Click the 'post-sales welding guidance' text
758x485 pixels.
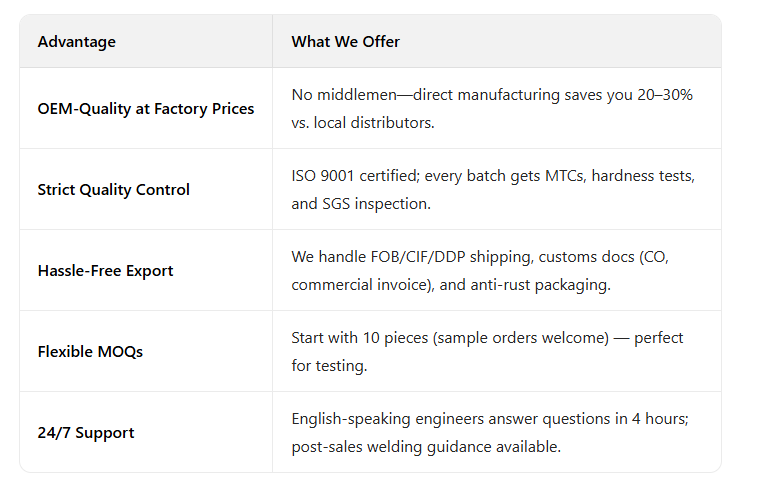pyautogui.click(x=390, y=446)
